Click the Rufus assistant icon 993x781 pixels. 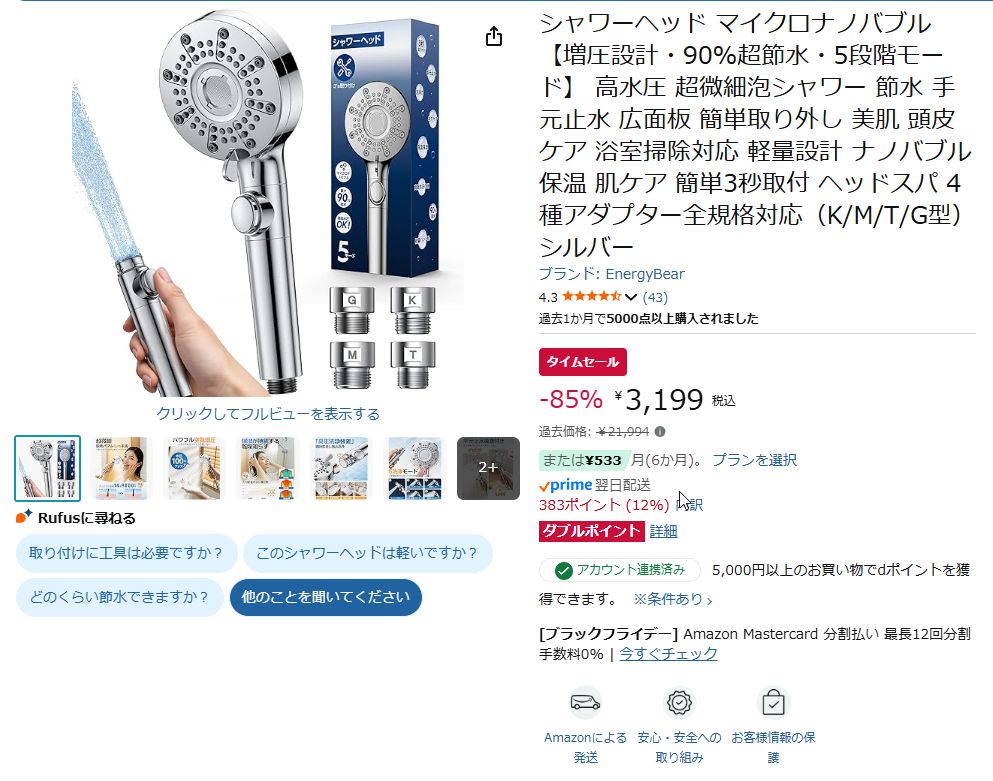pos(24,517)
